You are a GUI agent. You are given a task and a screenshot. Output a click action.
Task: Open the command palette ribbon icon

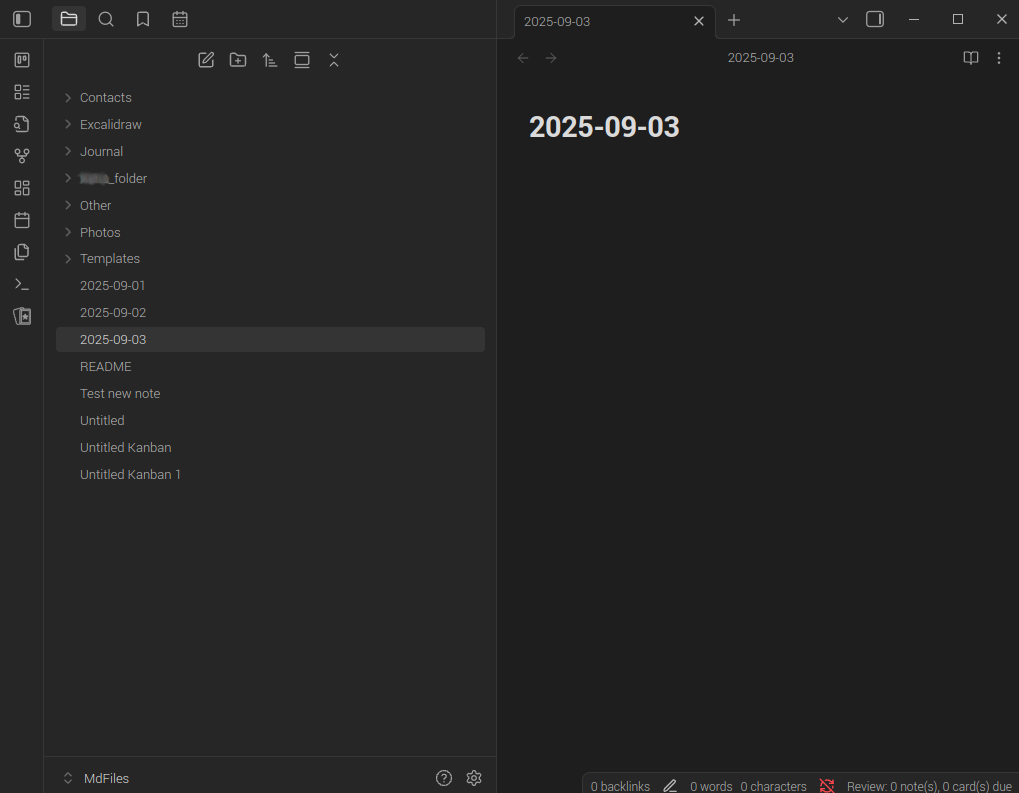(x=22, y=284)
